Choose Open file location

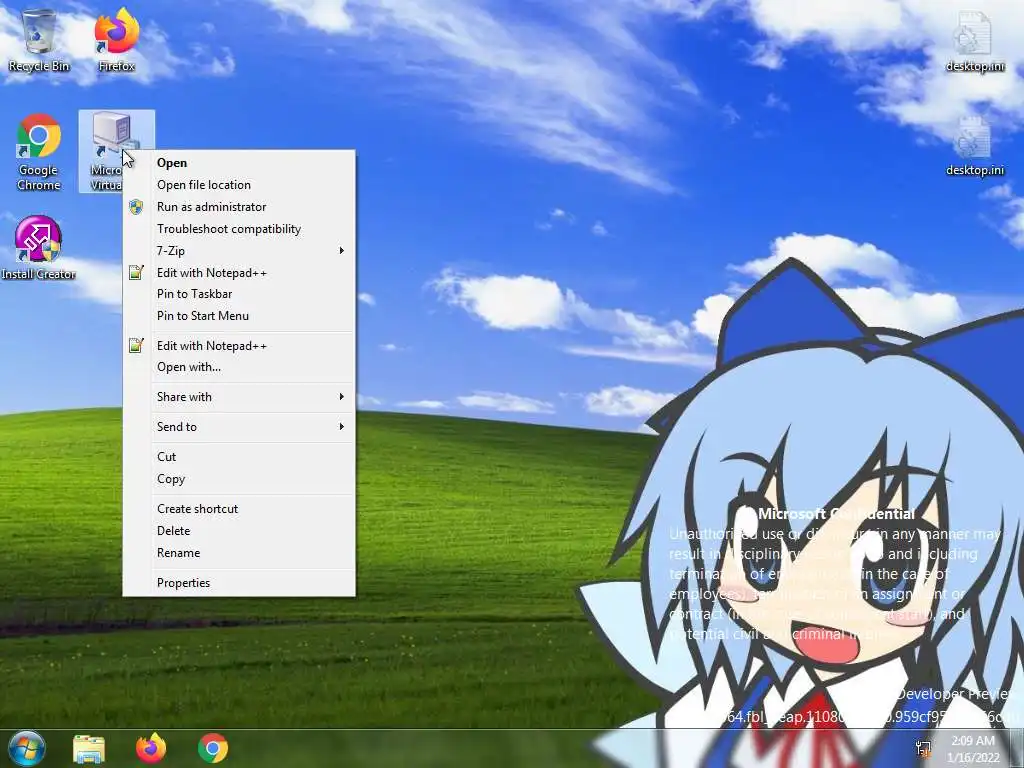click(239, 185)
